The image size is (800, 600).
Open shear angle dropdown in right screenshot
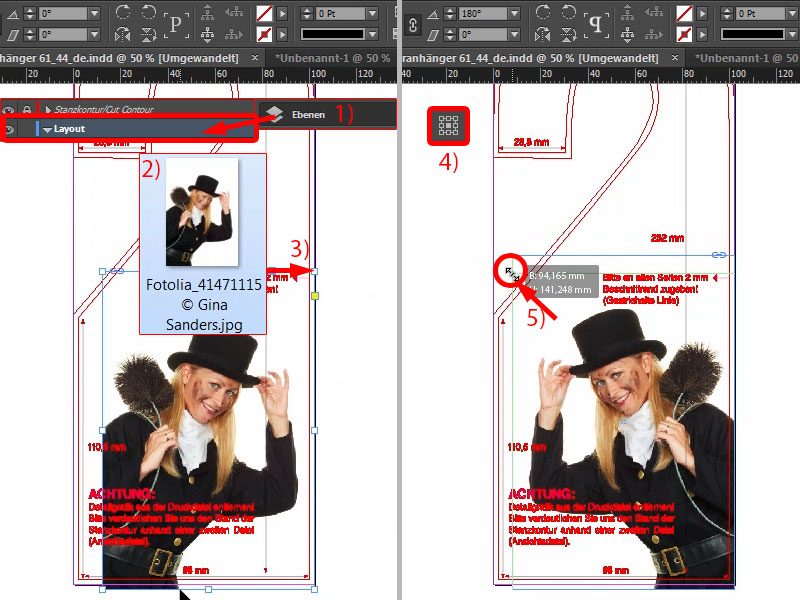pyautogui.click(x=514, y=34)
